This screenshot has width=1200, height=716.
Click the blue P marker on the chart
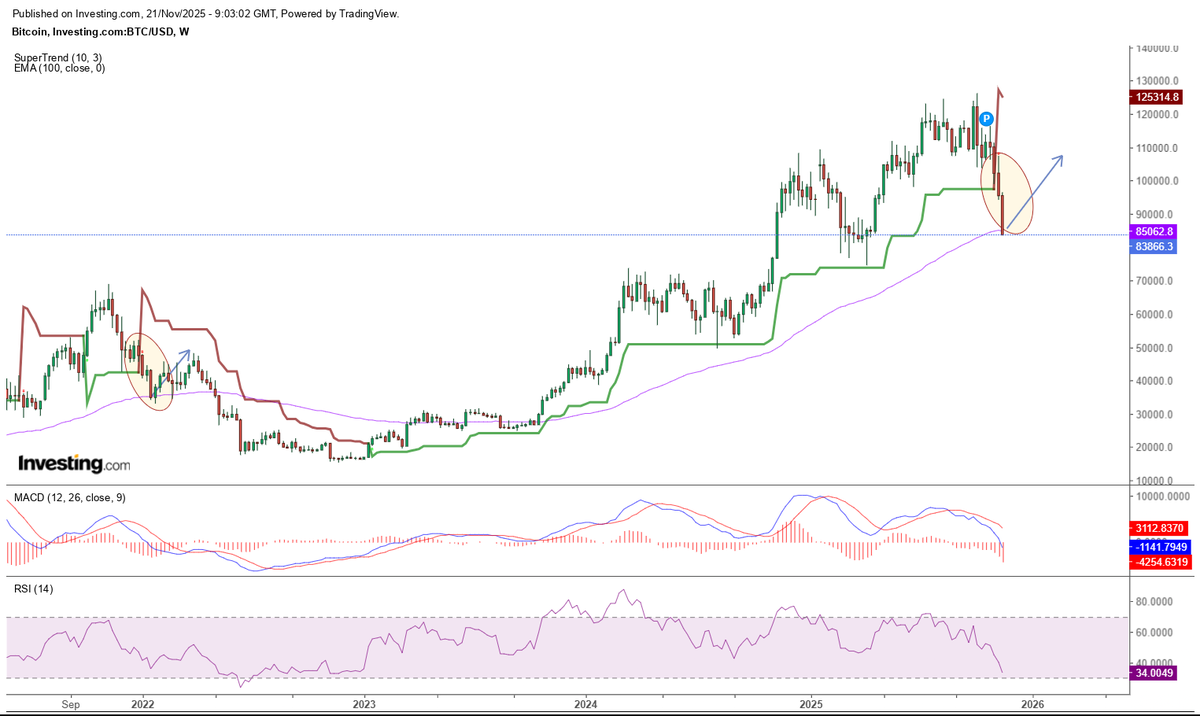point(986,118)
